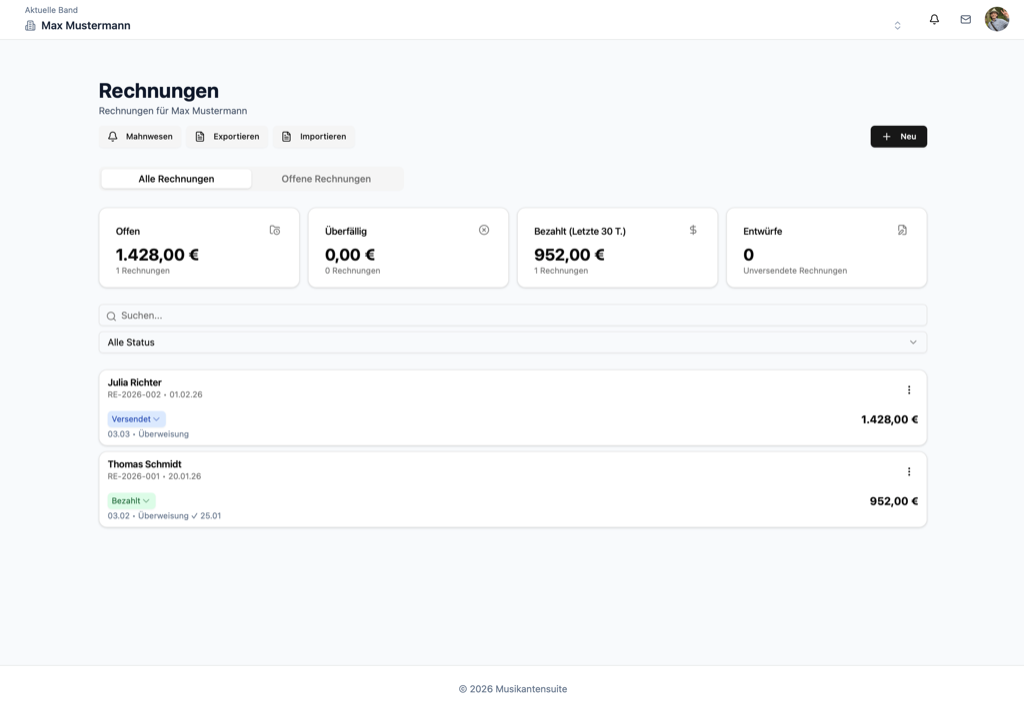Viewport: 1024px width, 709px height.
Task: Click the Importieren button
Action: (x=314, y=136)
